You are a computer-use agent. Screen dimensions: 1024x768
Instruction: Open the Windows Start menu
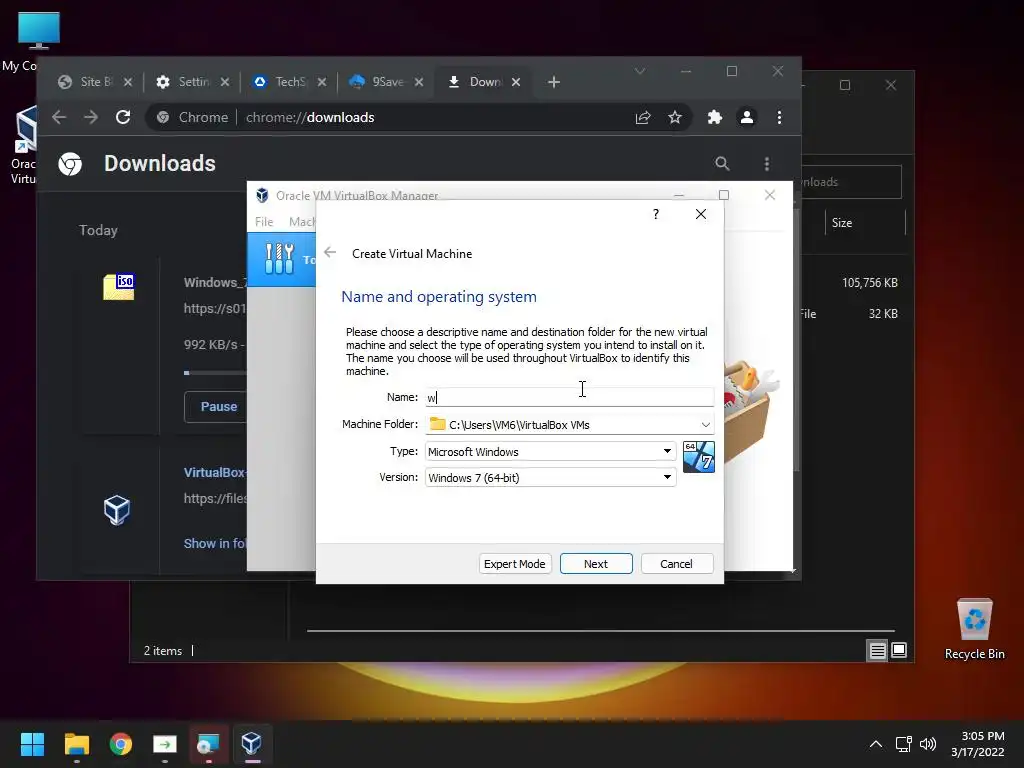32,744
